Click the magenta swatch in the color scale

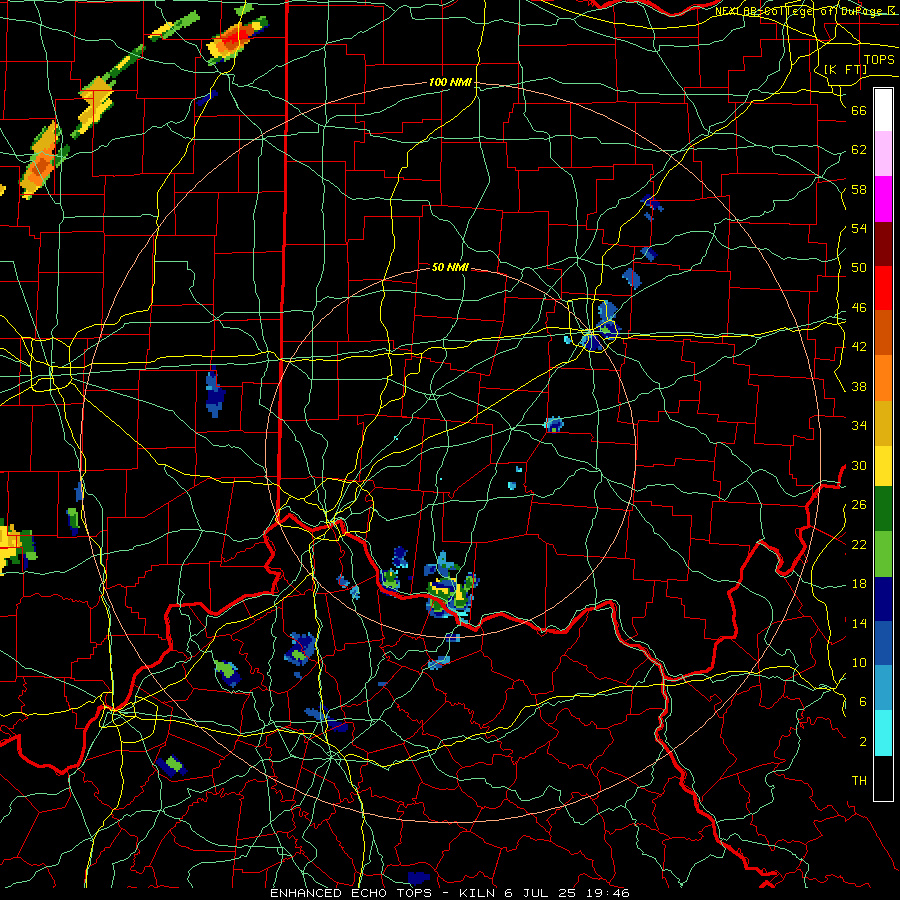tap(883, 199)
